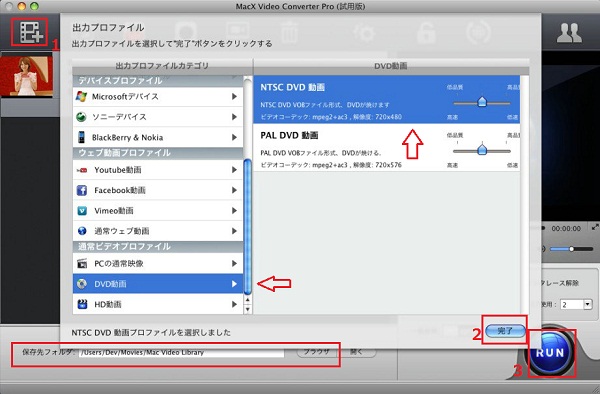Expand HD動画 submenu arrow
The height and width of the screenshot is (394, 600).
click(234, 304)
